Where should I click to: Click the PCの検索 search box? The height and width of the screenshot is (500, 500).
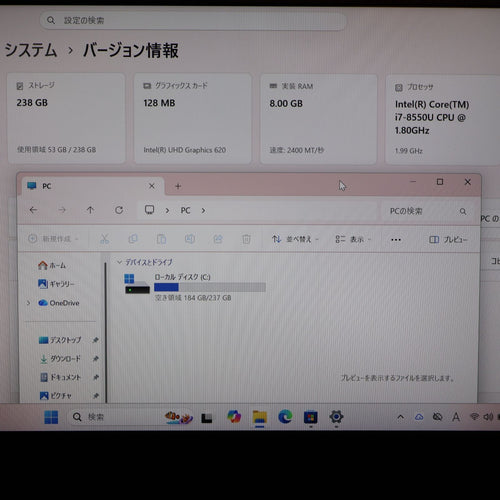click(428, 211)
